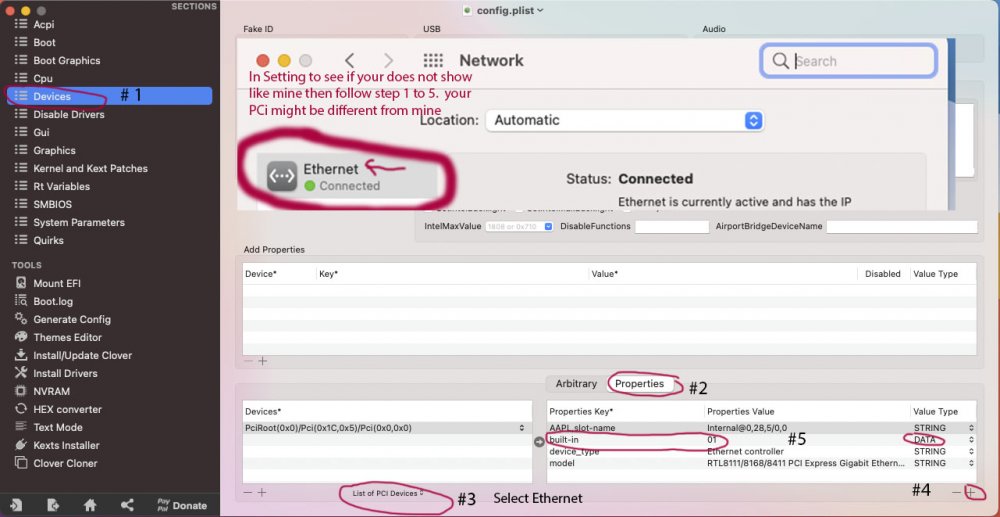
Task: Go forward in the Network settings window
Action: (388, 61)
